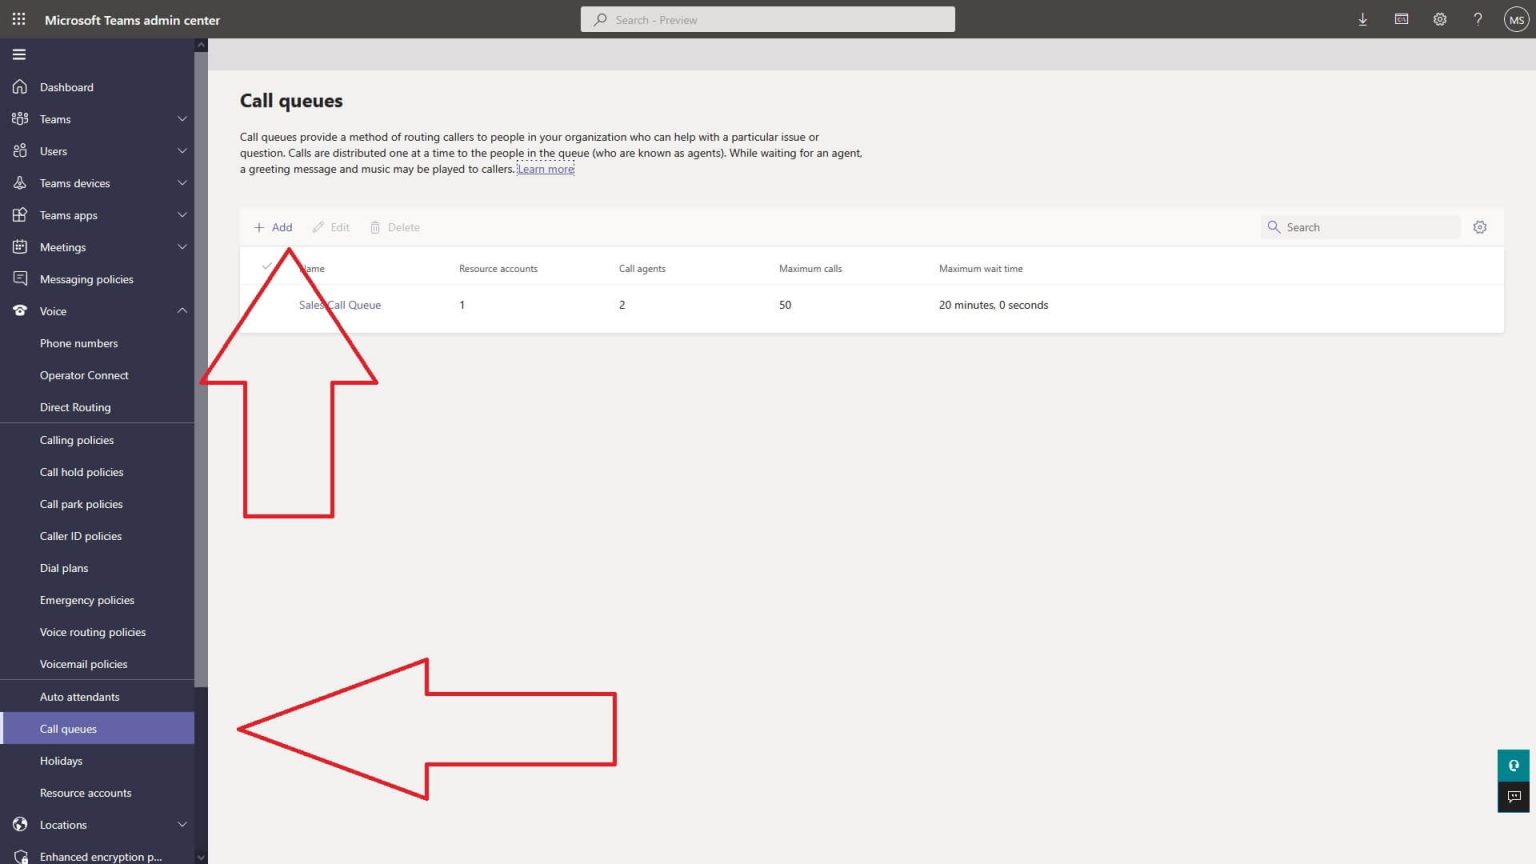Expand the Voice section
The height and width of the screenshot is (864, 1536).
[181, 311]
